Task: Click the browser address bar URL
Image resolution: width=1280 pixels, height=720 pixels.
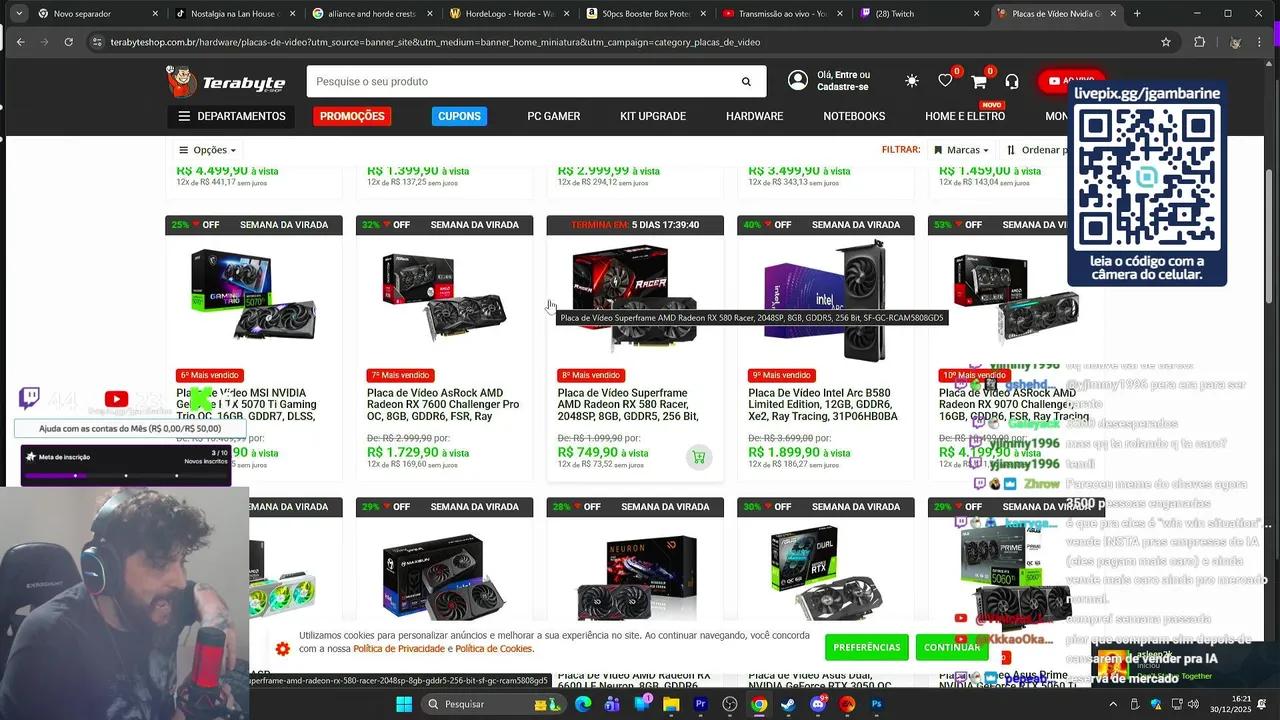Action: (435, 42)
